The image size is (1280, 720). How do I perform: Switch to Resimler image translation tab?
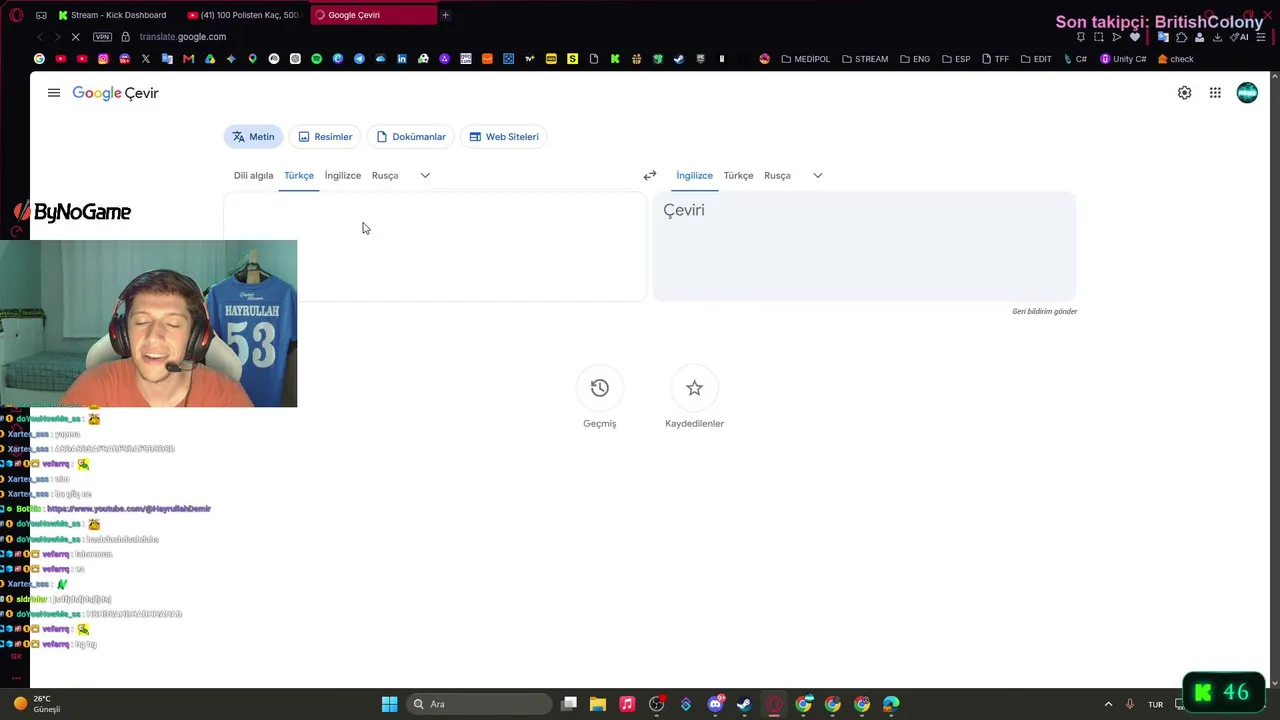tap(325, 137)
